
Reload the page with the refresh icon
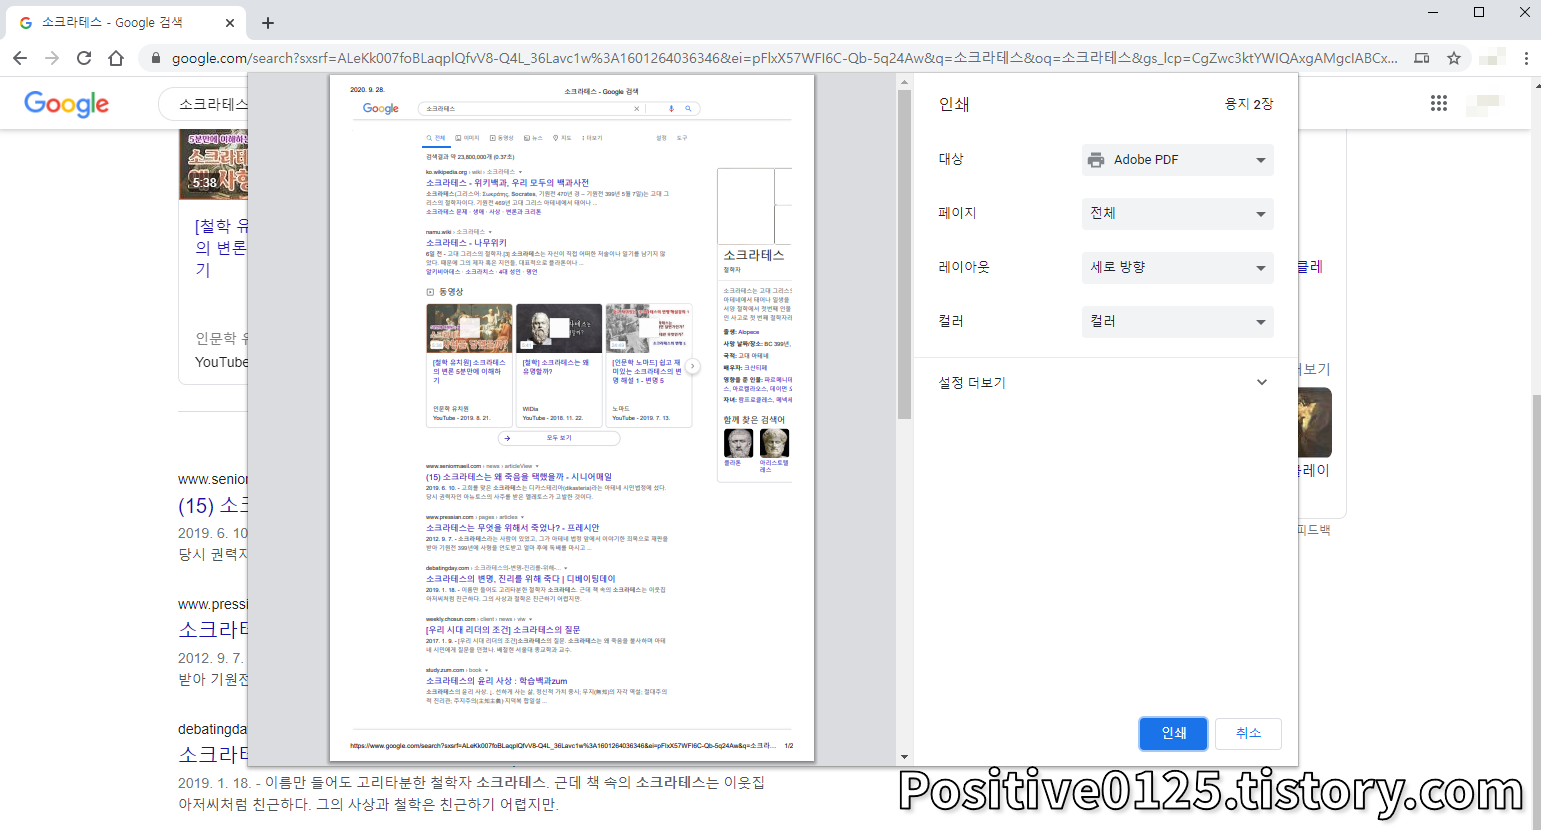84,58
